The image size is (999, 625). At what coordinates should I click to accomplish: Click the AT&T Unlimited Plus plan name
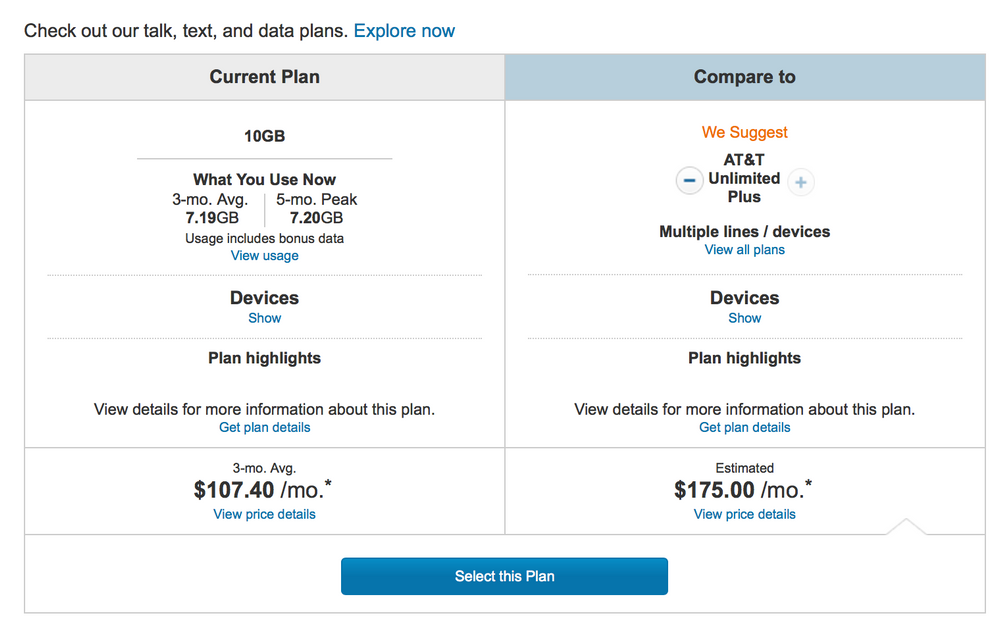745,178
